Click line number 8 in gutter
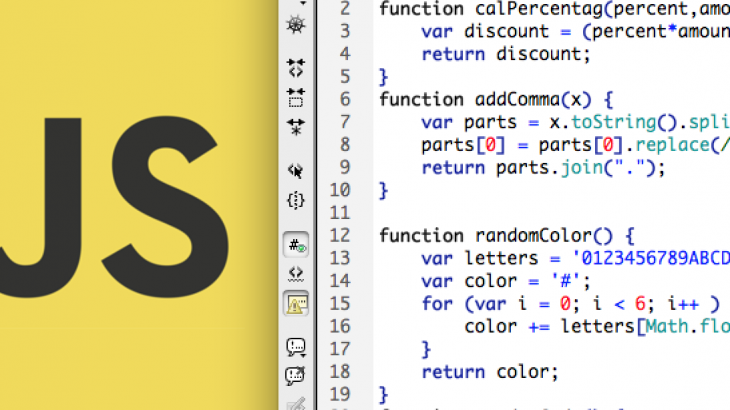 [345, 145]
